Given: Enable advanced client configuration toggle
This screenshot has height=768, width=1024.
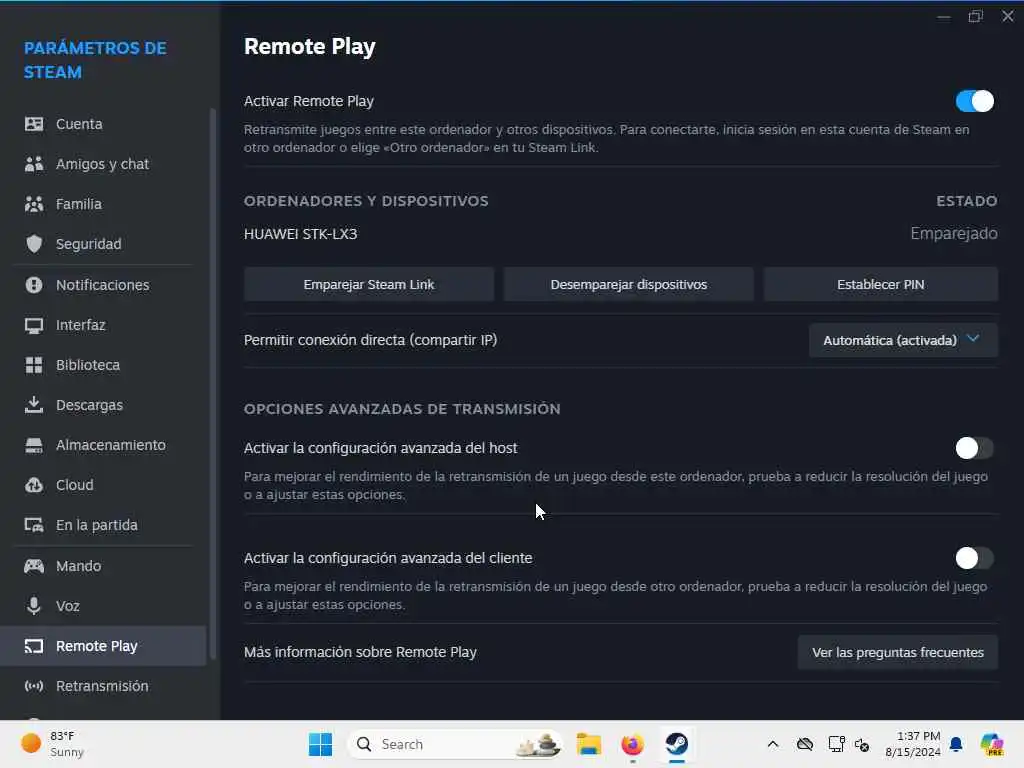Looking at the screenshot, I should coord(974,558).
